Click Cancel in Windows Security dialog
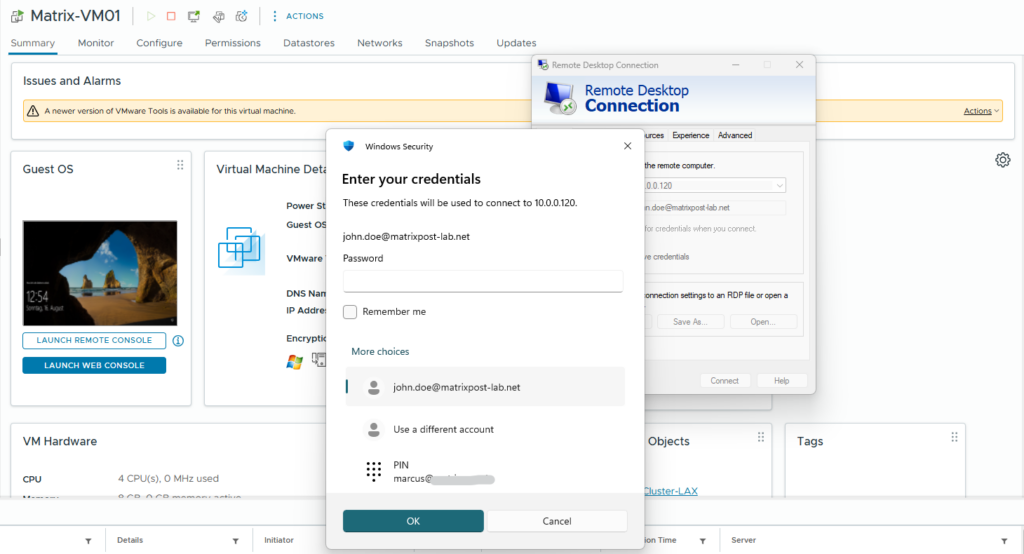 pos(557,521)
